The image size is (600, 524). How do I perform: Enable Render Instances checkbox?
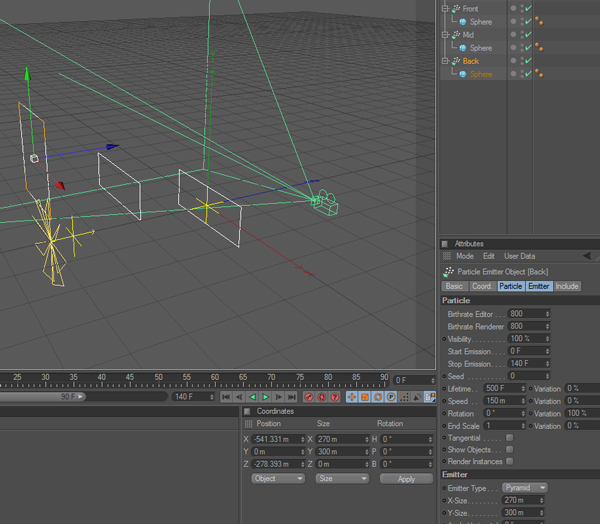(x=510, y=461)
